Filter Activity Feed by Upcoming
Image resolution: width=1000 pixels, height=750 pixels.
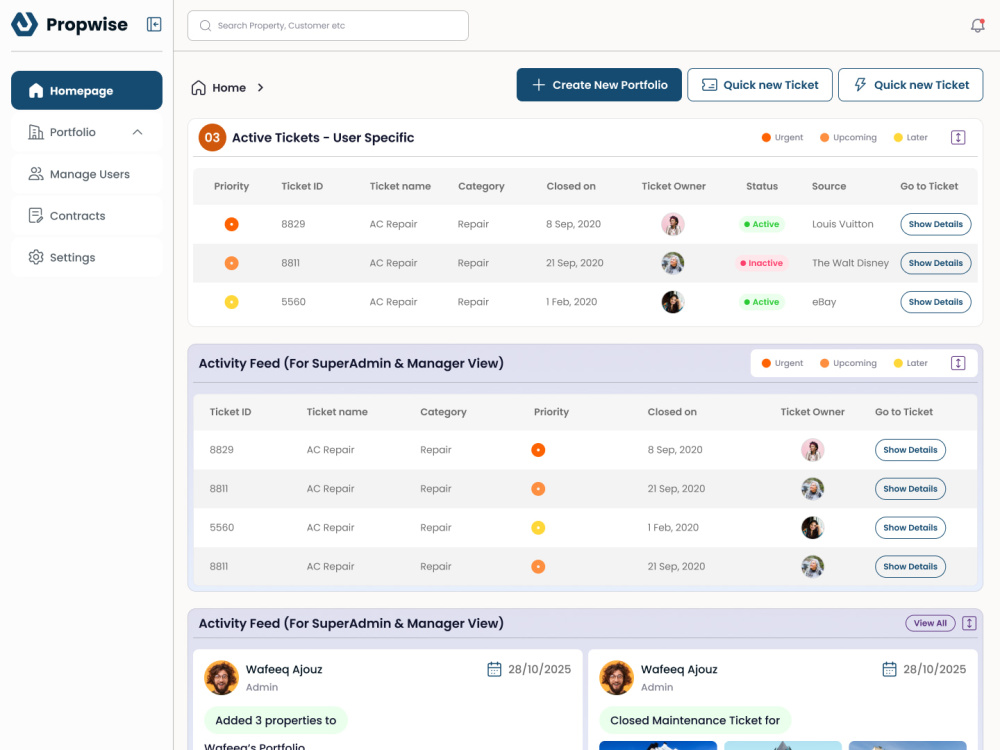[848, 364]
